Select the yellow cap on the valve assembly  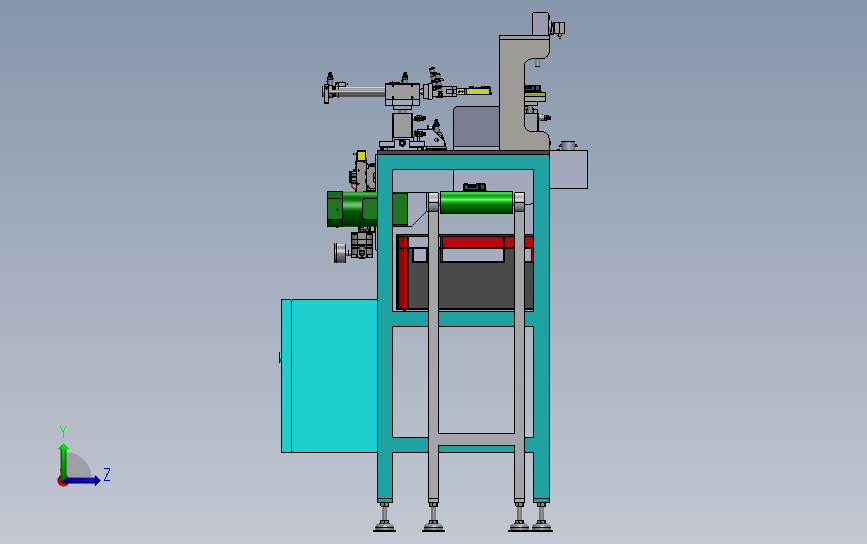point(361,156)
